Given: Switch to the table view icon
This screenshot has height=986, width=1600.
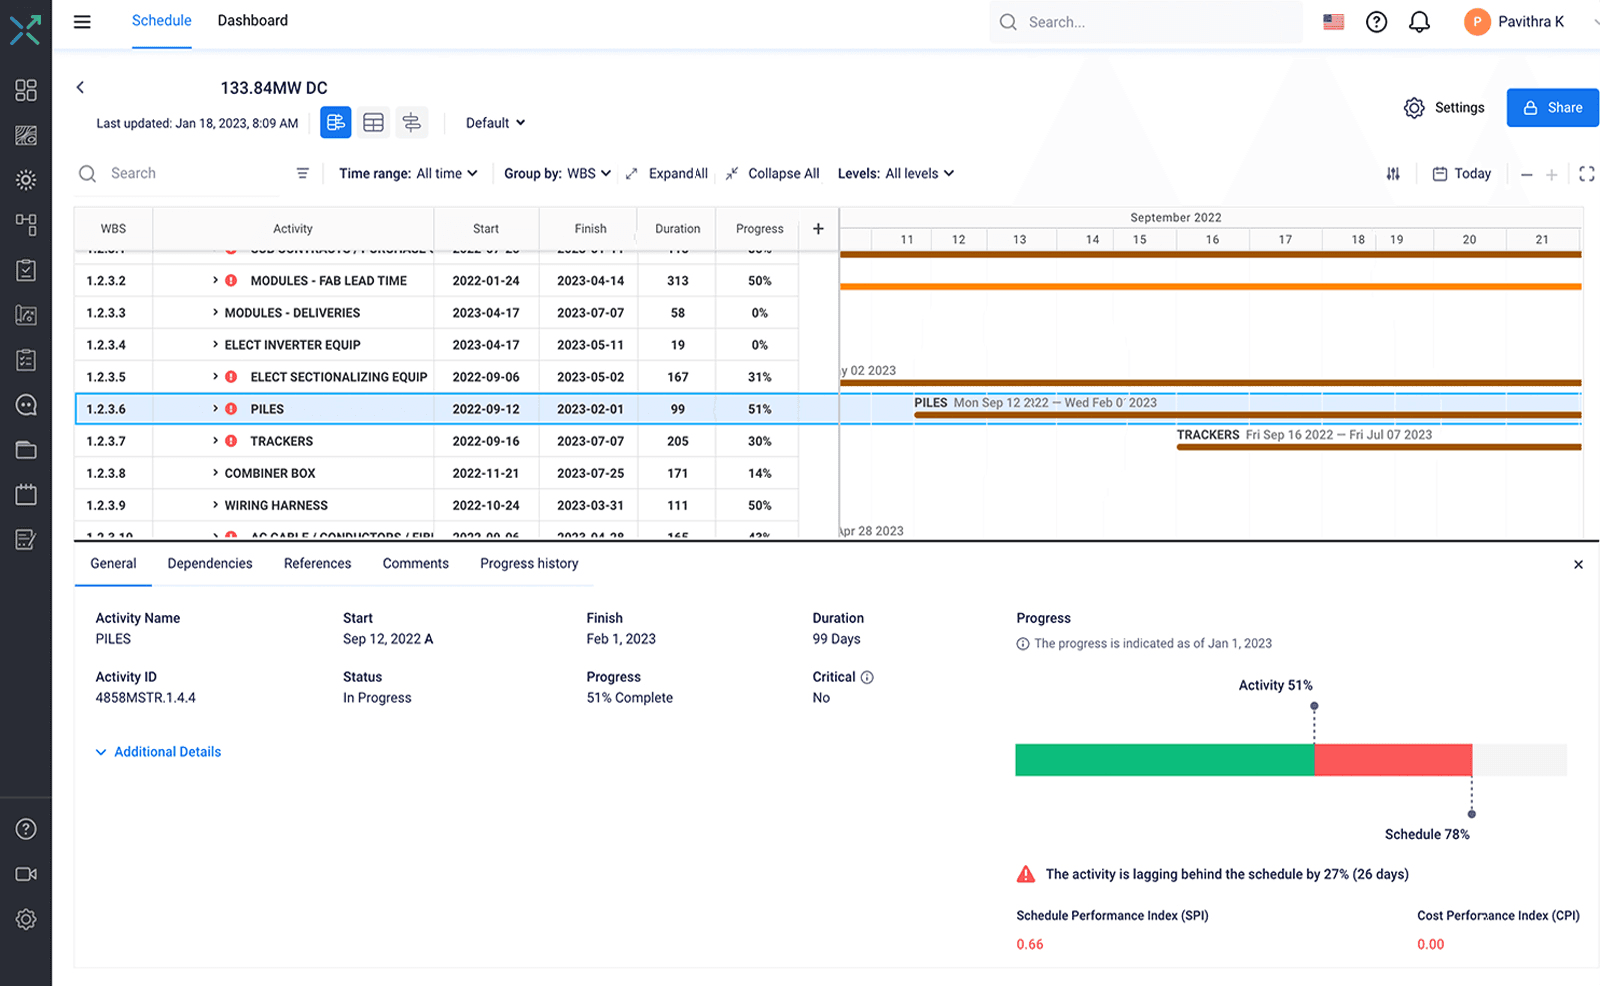Looking at the screenshot, I should 373,122.
